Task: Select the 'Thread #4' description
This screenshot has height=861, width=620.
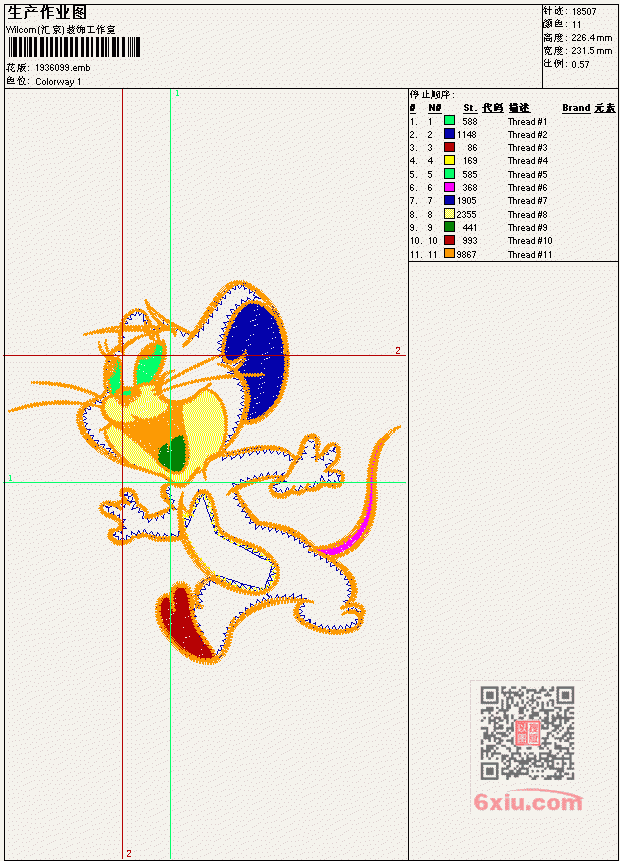Action: 527,161
